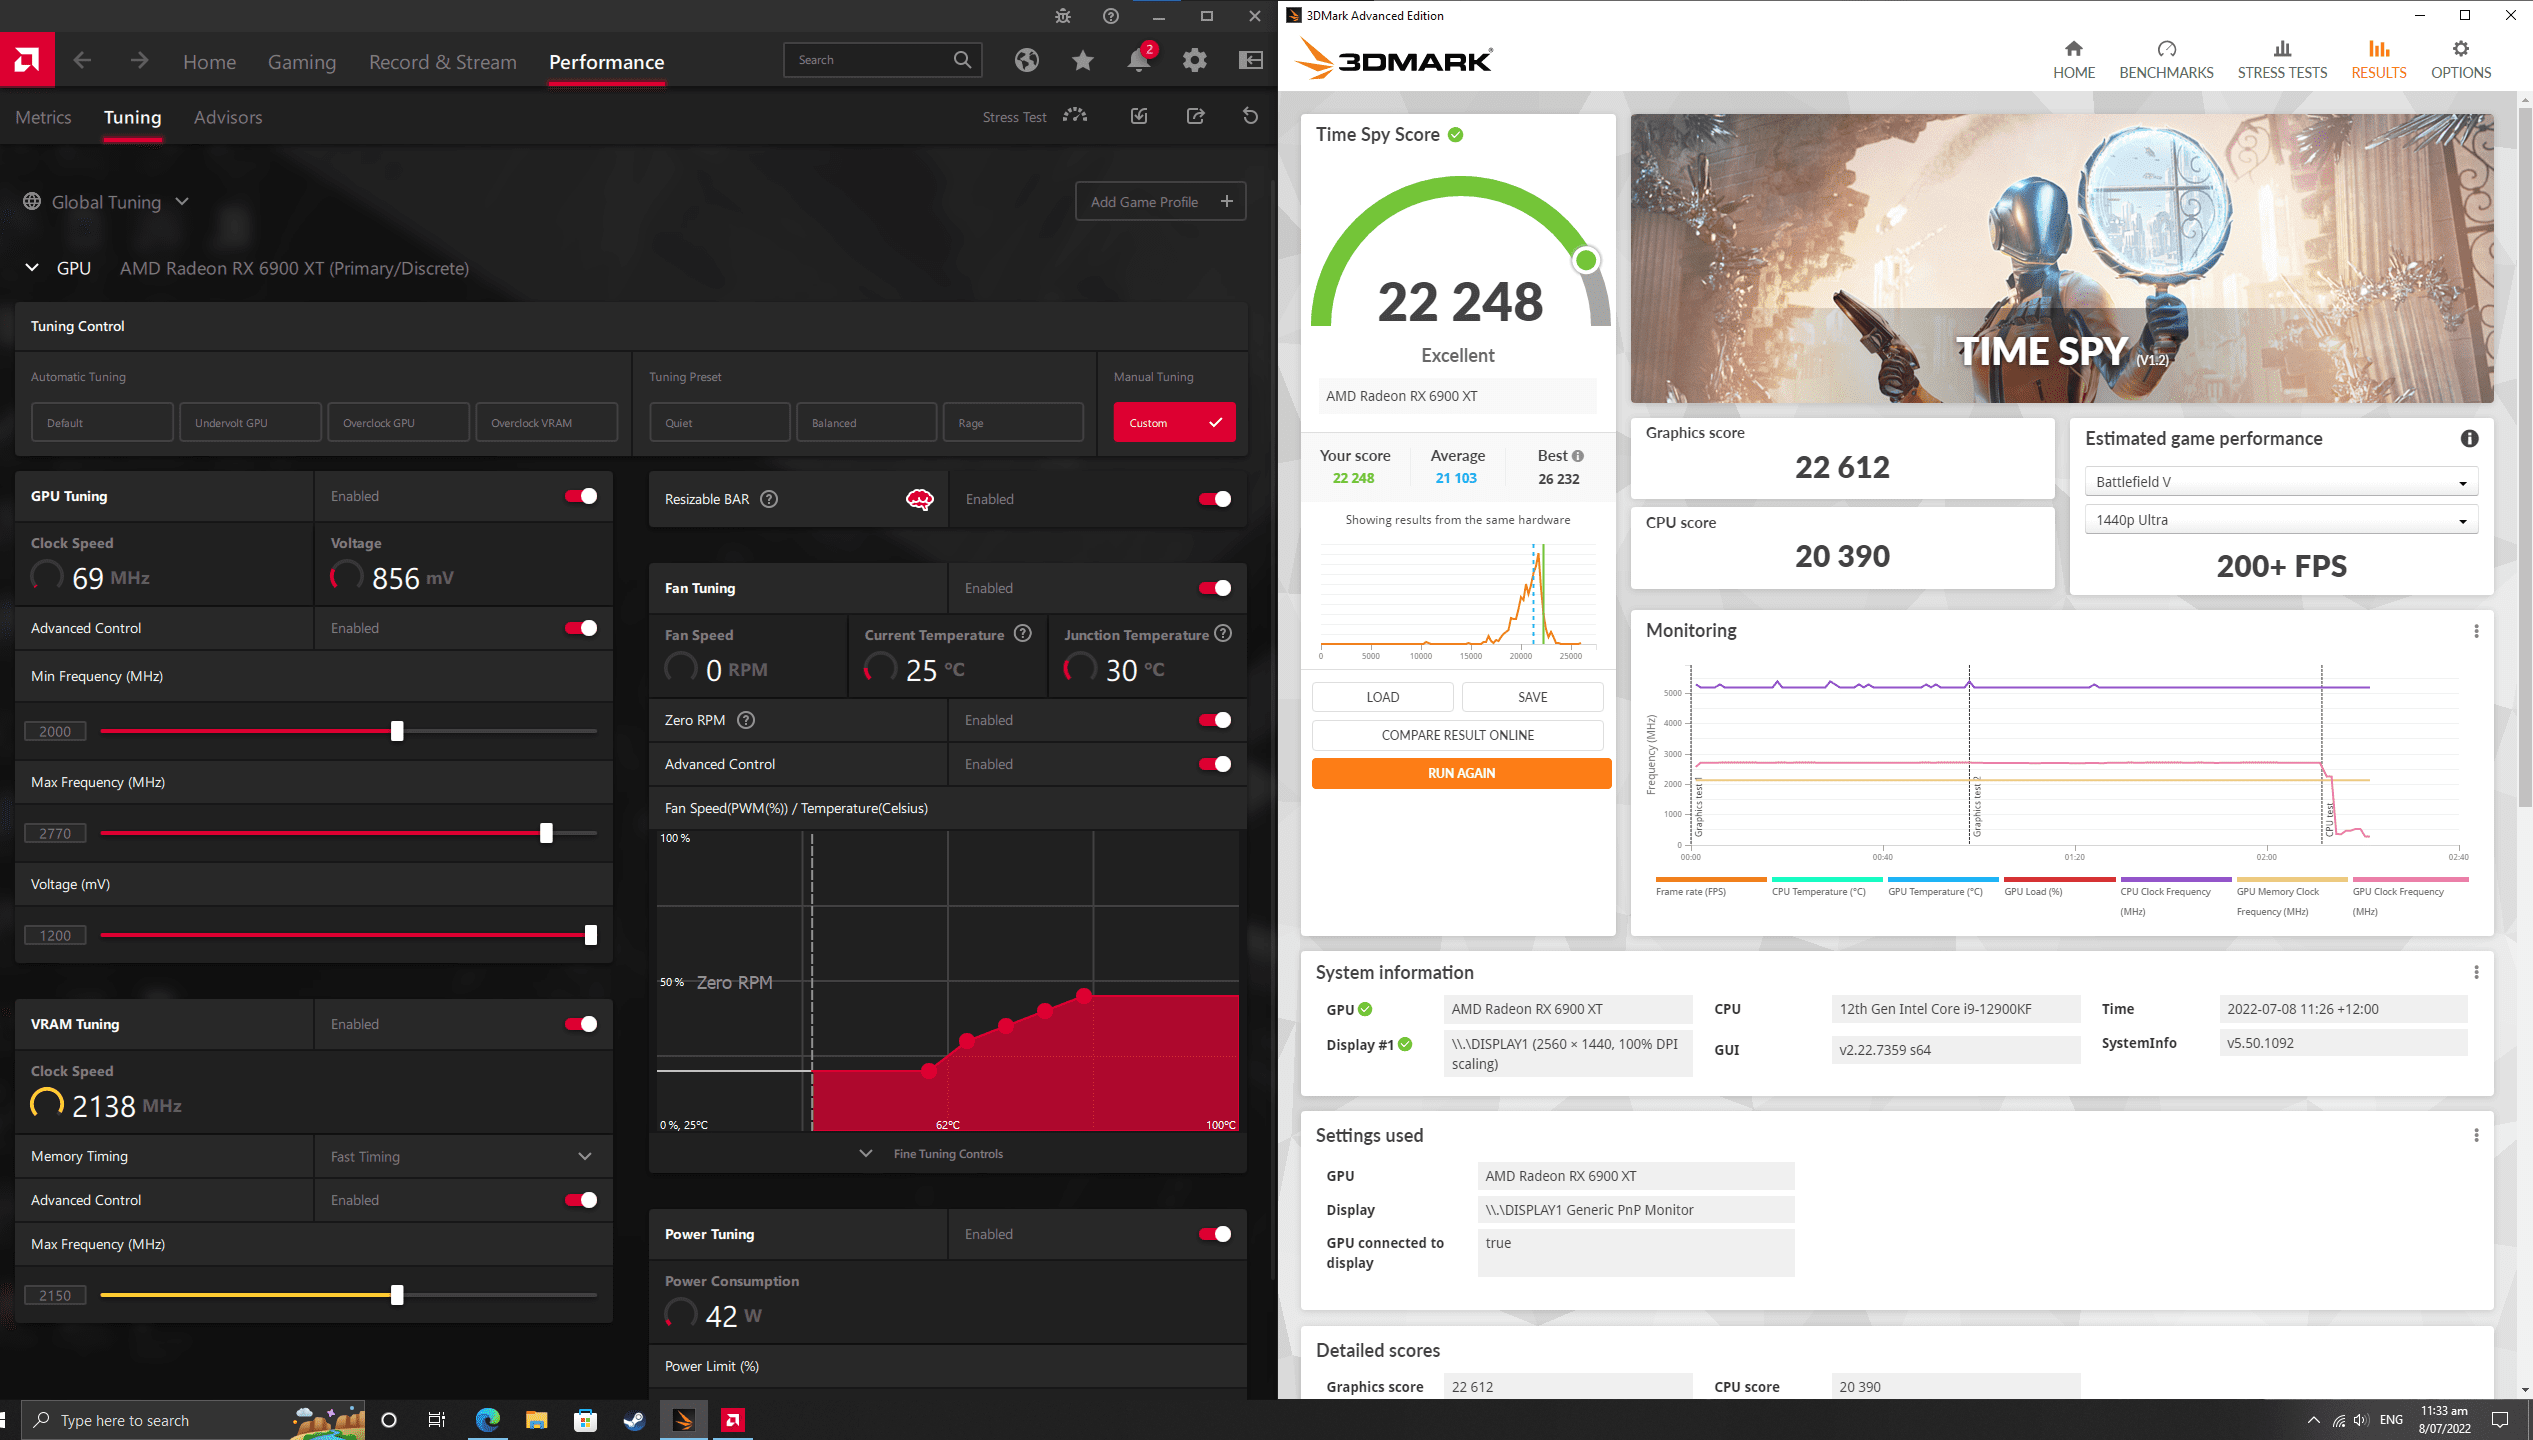Click Add Game Profile button
Screen dimensions: 2533x1440
click(x=1161, y=202)
